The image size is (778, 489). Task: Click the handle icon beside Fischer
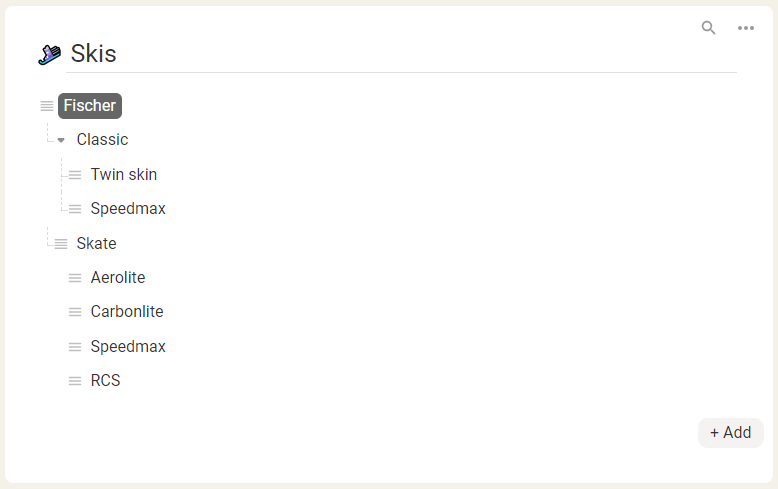coord(47,106)
